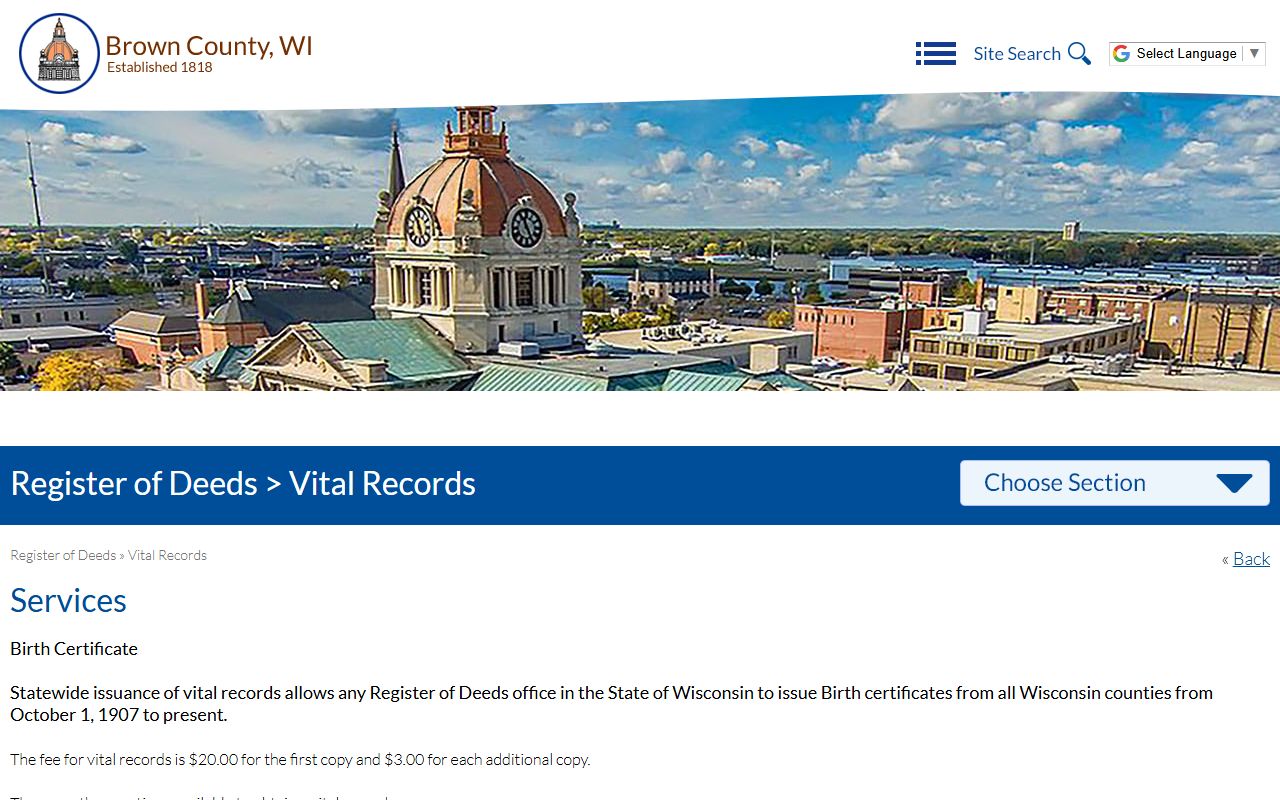Viewport: 1280px width, 800px height.
Task: Click the Birth Certificate subheading
Action: click(74, 649)
